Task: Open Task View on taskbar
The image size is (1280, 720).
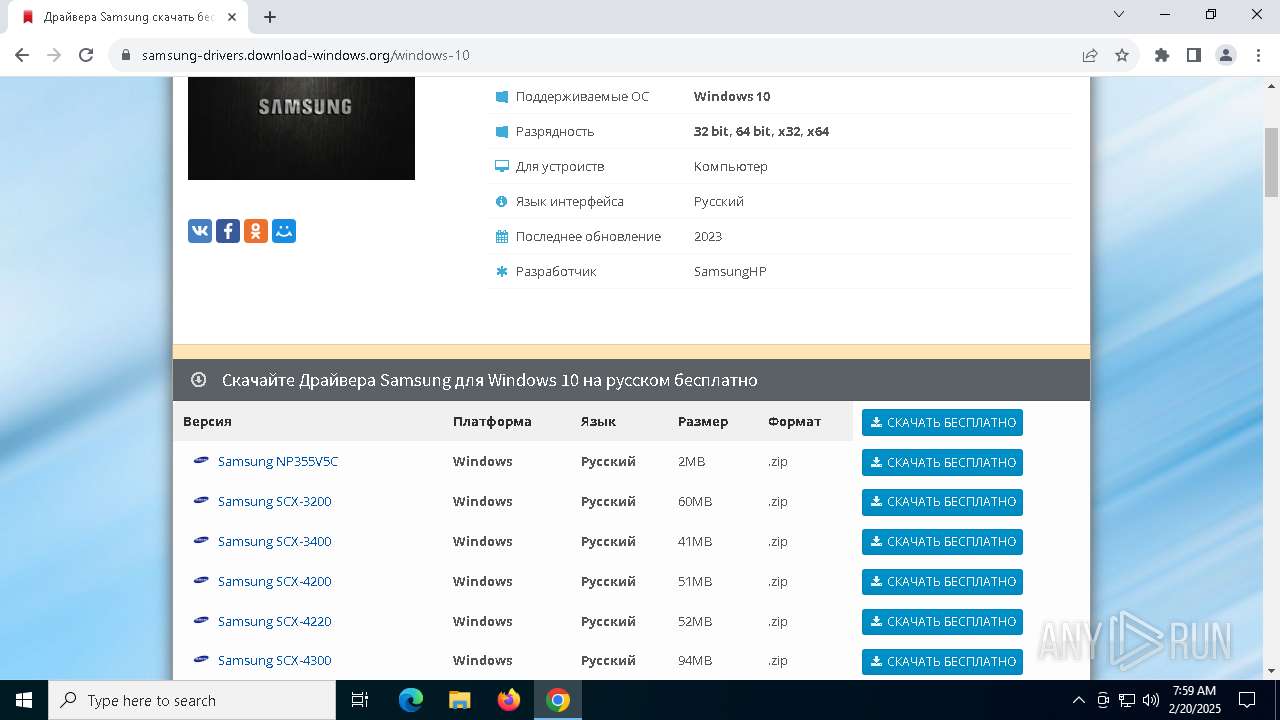Action: [x=360, y=700]
